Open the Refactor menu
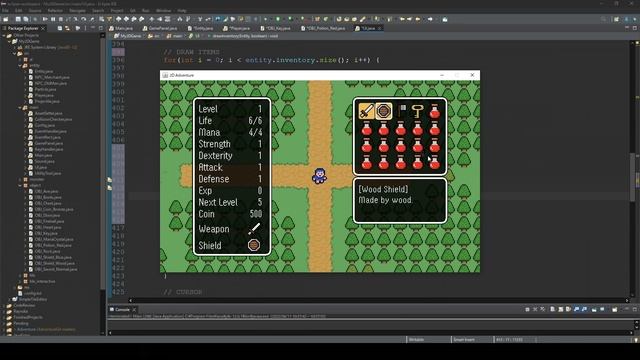 pyautogui.click(x=55, y=11)
